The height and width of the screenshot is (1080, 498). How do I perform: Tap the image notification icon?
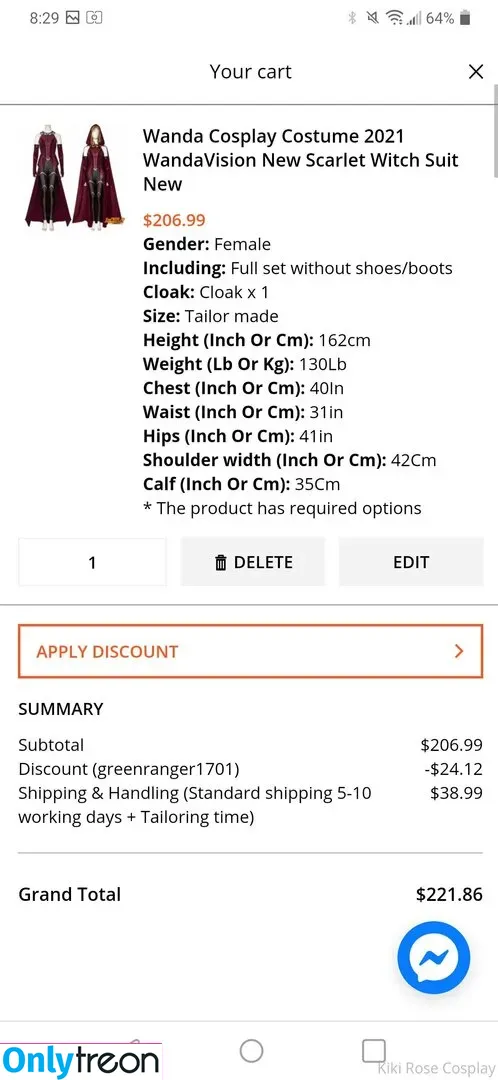click(72, 18)
